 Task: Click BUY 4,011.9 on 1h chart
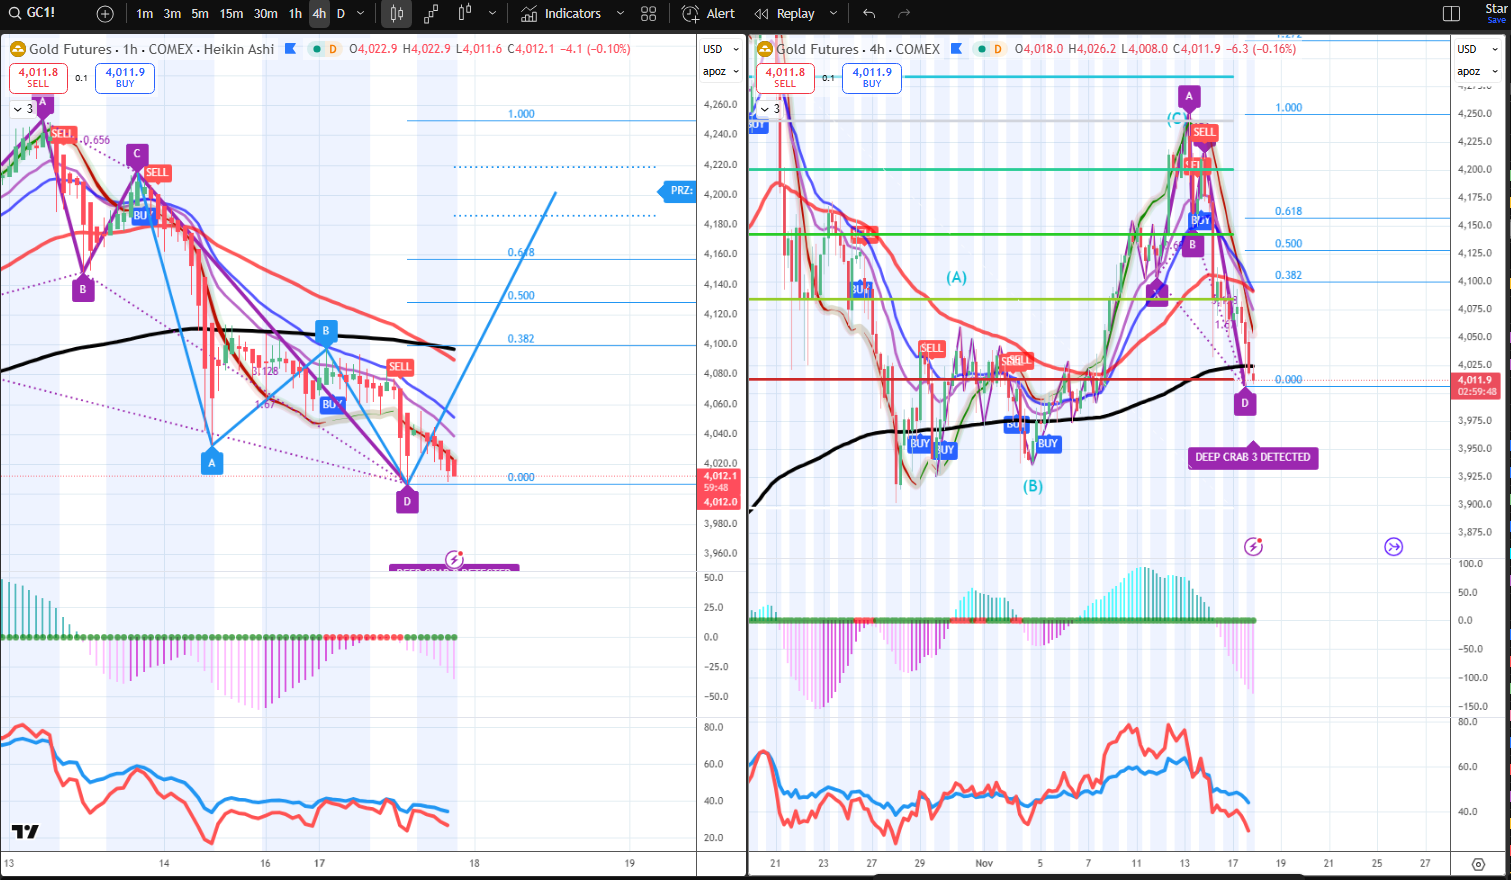(125, 78)
